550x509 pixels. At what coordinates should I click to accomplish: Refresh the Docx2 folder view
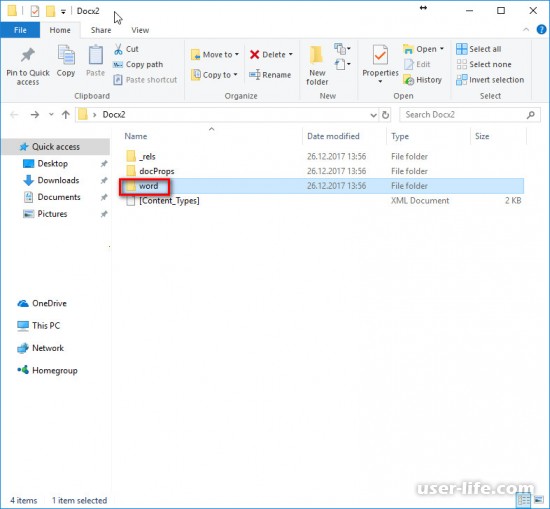[x=385, y=115]
